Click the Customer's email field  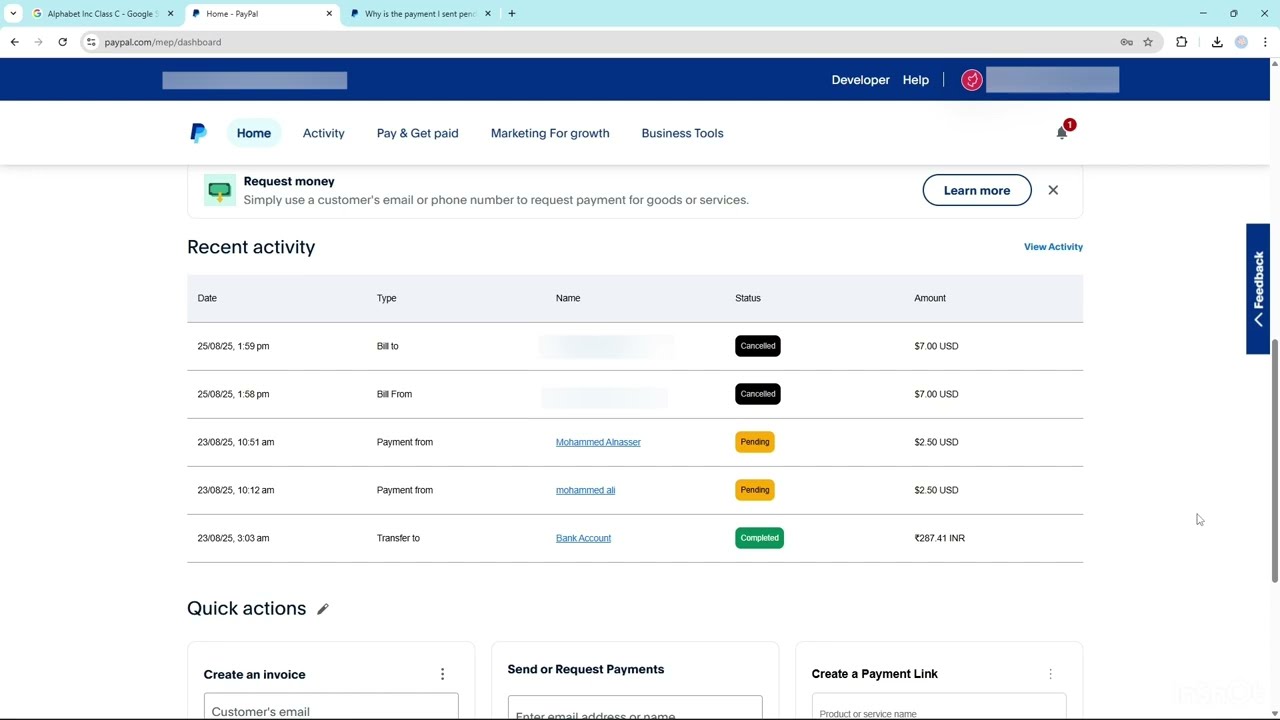pyautogui.click(x=331, y=706)
